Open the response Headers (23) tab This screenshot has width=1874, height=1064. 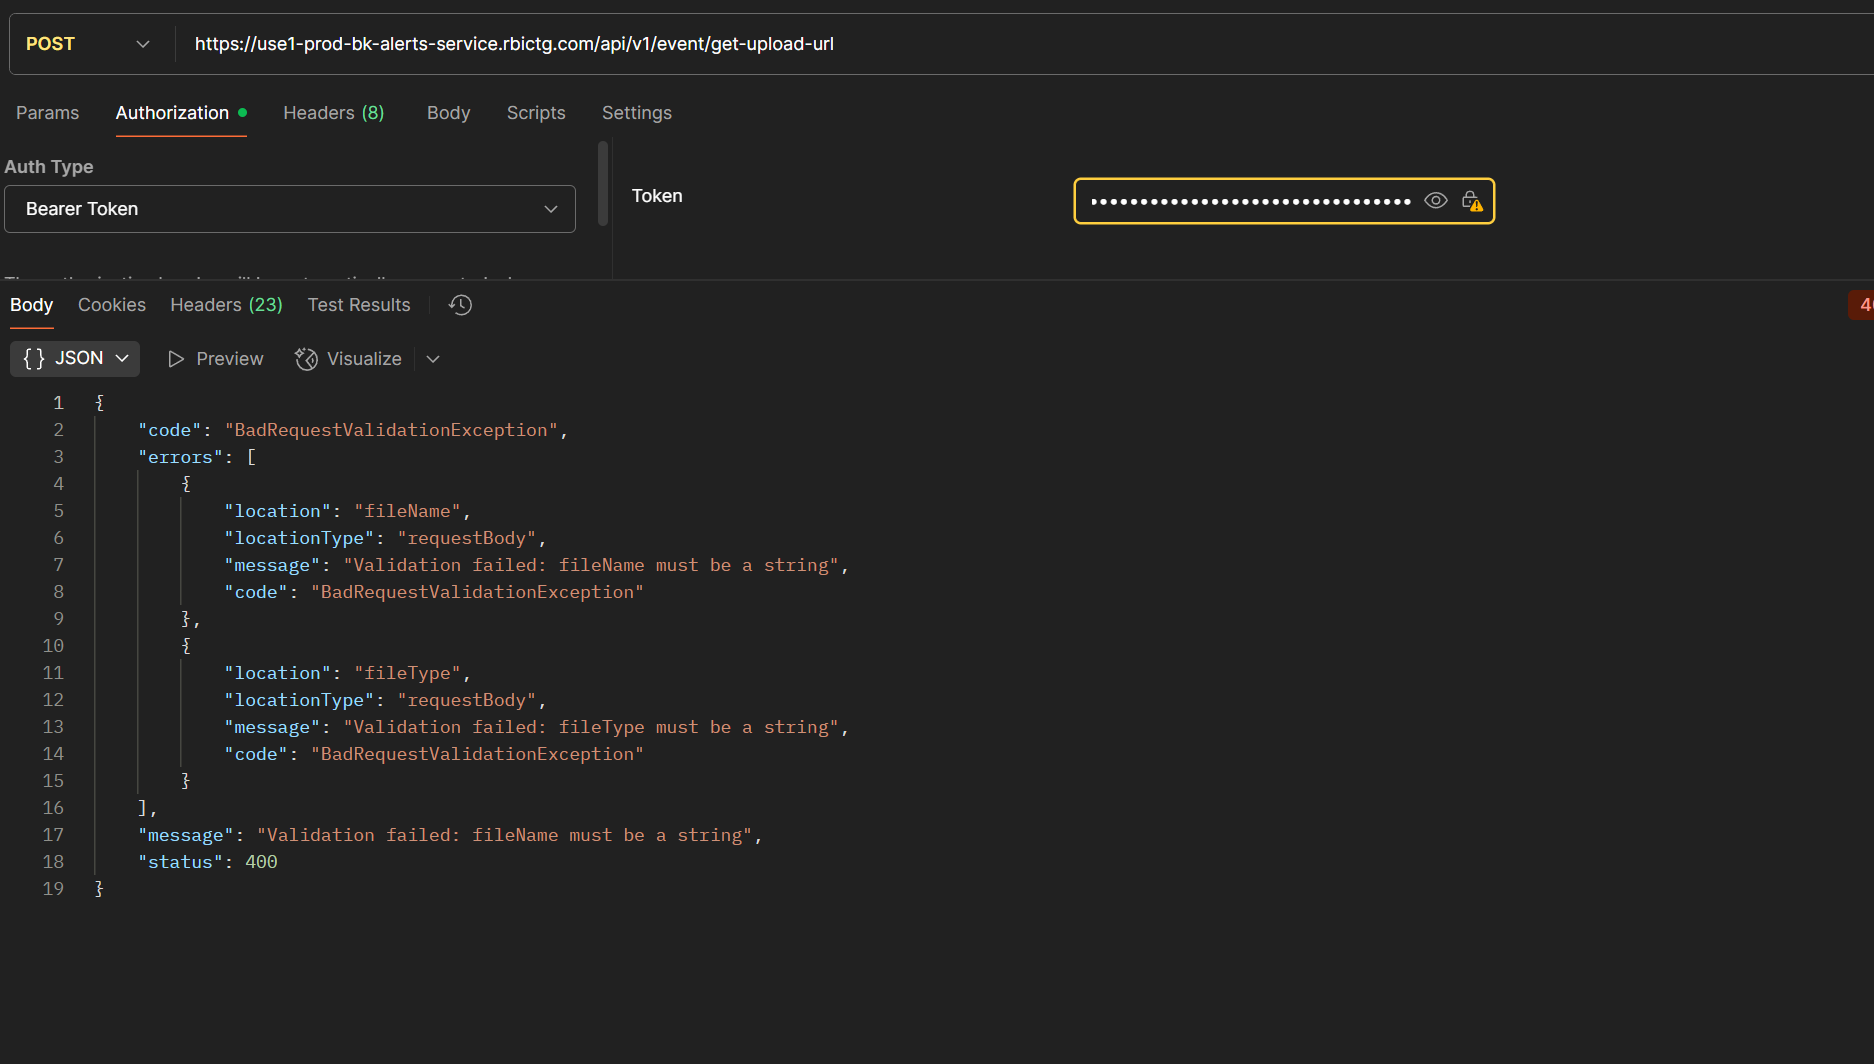point(226,305)
